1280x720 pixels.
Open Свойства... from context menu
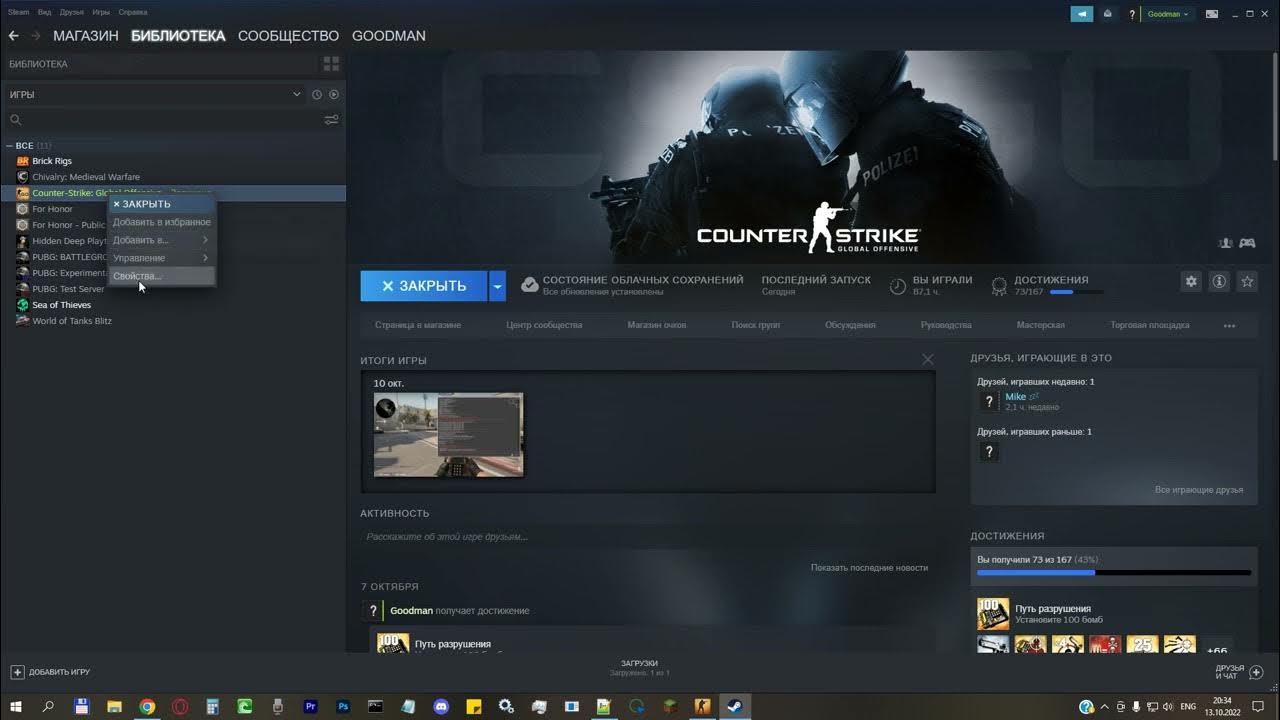pyautogui.click(x=161, y=276)
